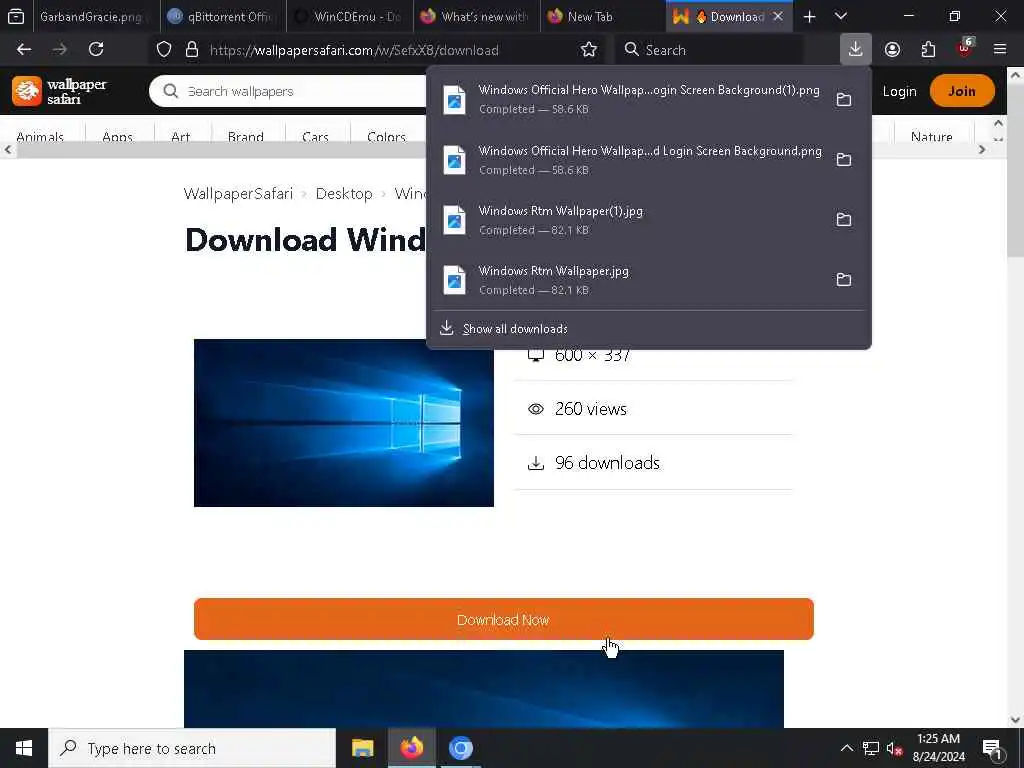1024x768 pixels.
Task: Open new tab with plus button
Action: tap(810, 17)
